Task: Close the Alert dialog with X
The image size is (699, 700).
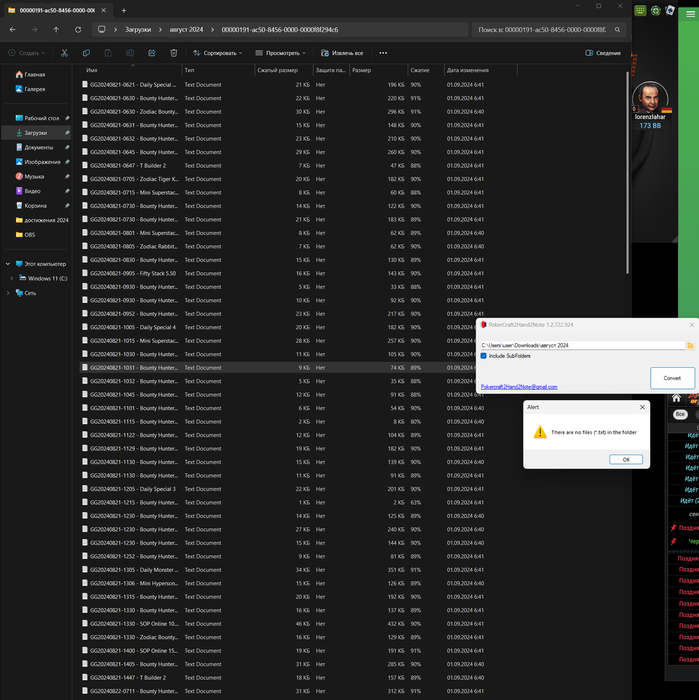Action: coord(642,407)
